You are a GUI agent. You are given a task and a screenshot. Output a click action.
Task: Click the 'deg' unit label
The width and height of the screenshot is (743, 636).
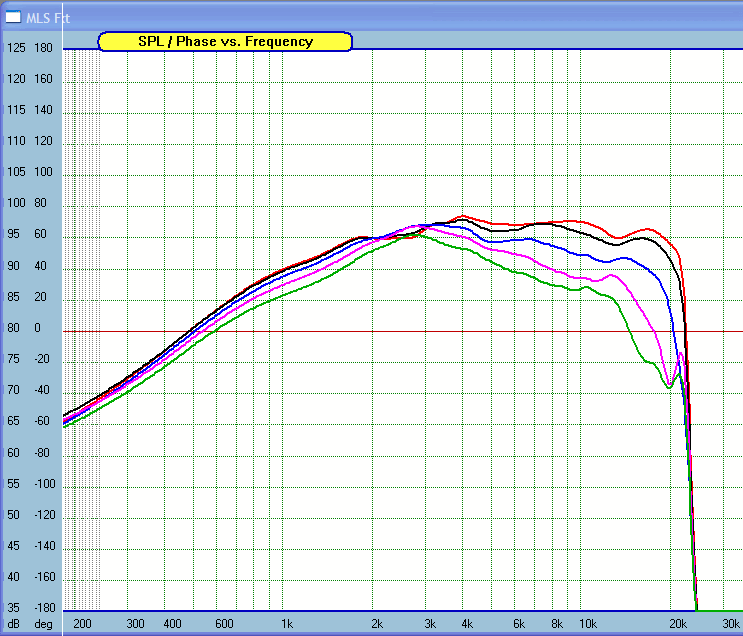click(x=43, y=624)
